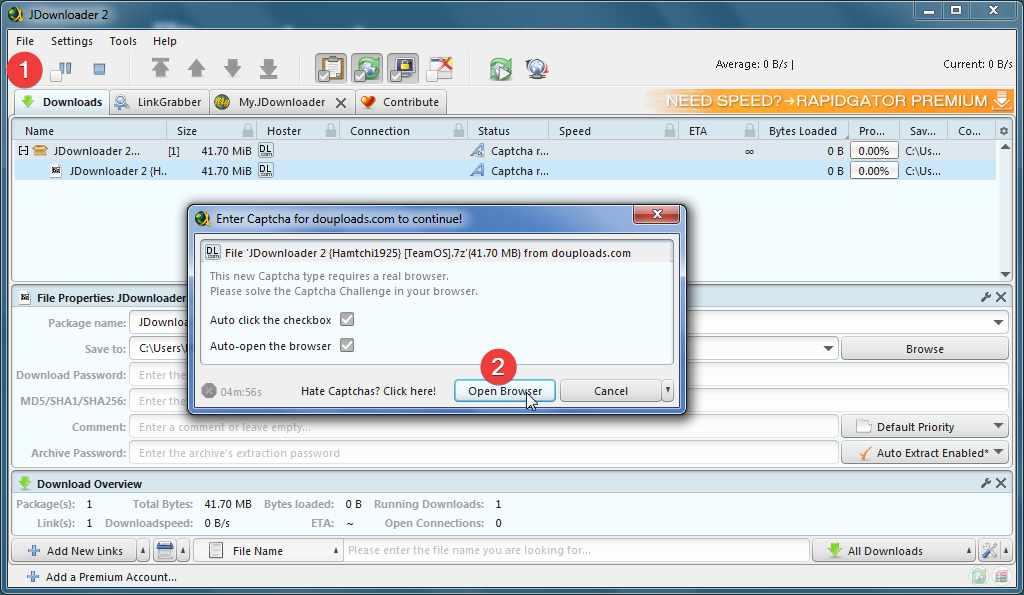Image resolution: width=1024 pixels, height=595 pixels.
Task: Close the File Properties panel
Action: 1001,297
